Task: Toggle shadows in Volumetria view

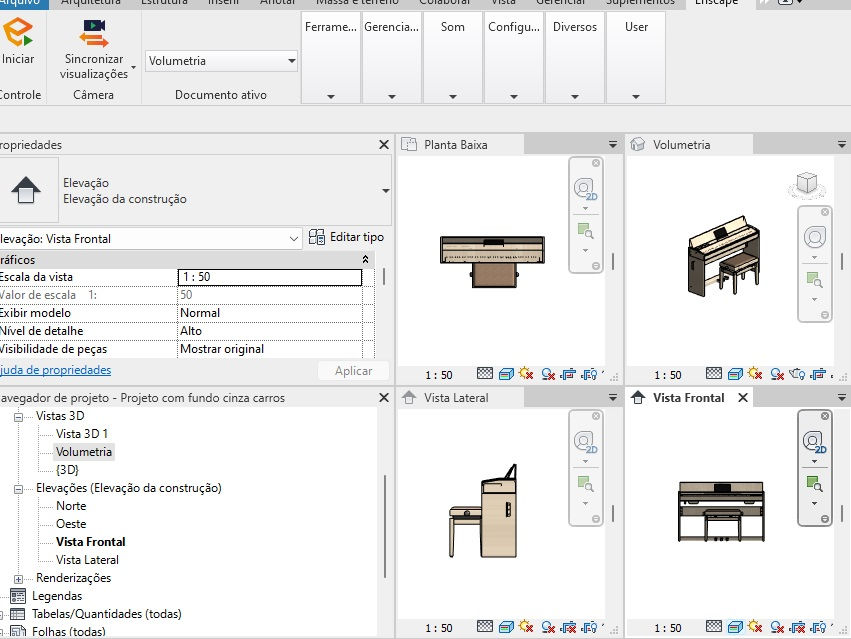Action: pyautogui.click(x=777, y=374)
